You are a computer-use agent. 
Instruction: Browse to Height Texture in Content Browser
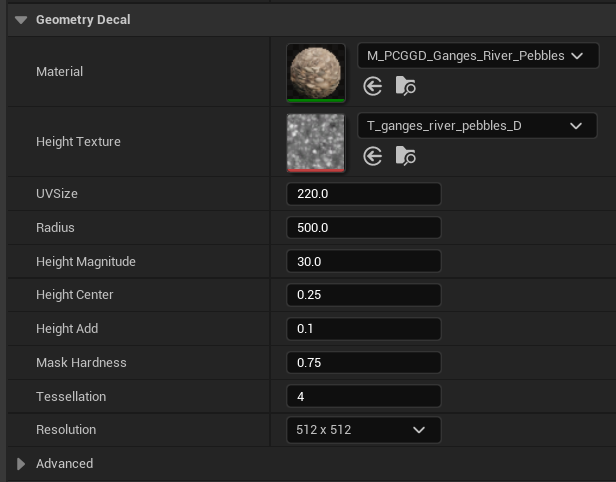point(405,156)
